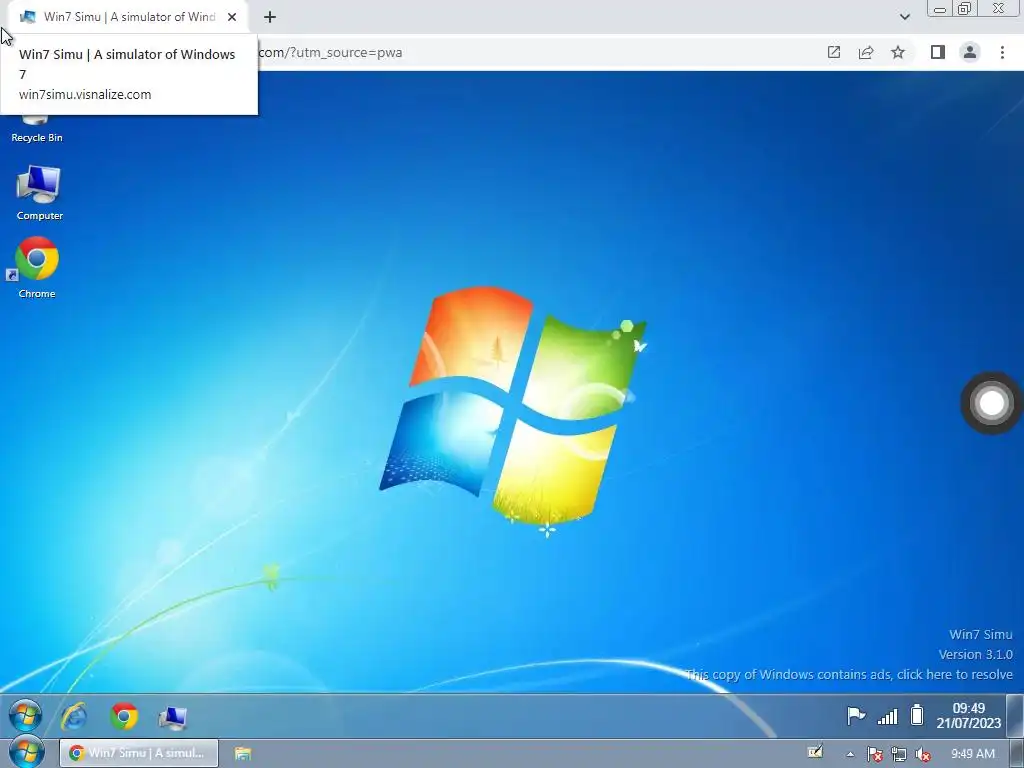Select the Recycle Bin label on desktop
This screenshot has width=1024, height=768.
tap(37, 137)
